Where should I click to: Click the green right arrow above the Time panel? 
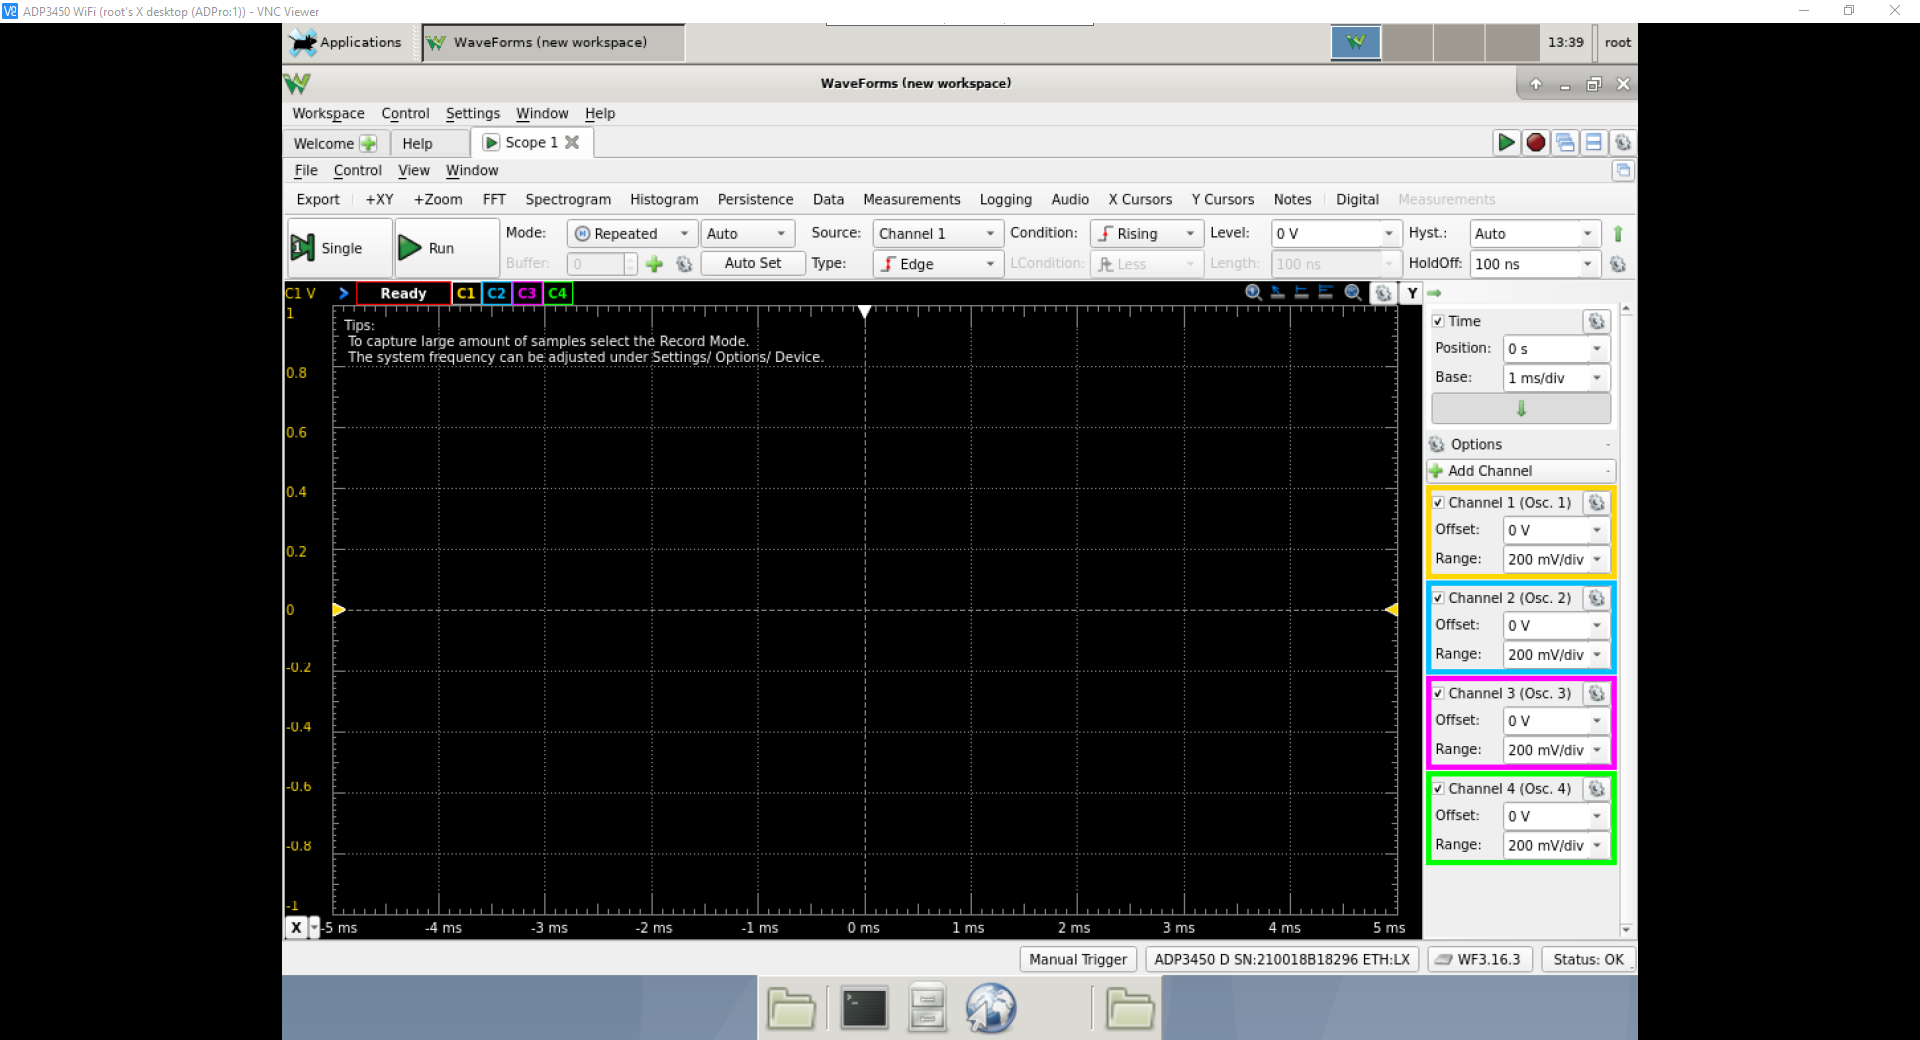click(x=1434, y=293)
